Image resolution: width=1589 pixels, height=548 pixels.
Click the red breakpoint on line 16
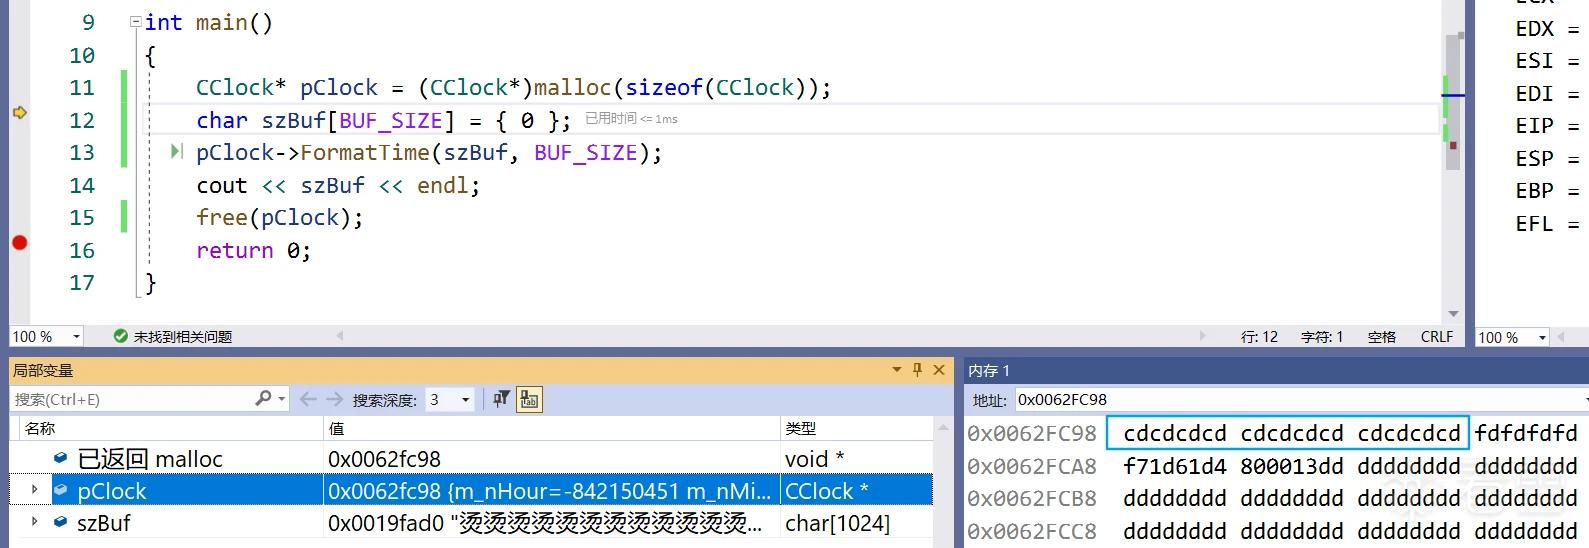click(x=19, y=243)
